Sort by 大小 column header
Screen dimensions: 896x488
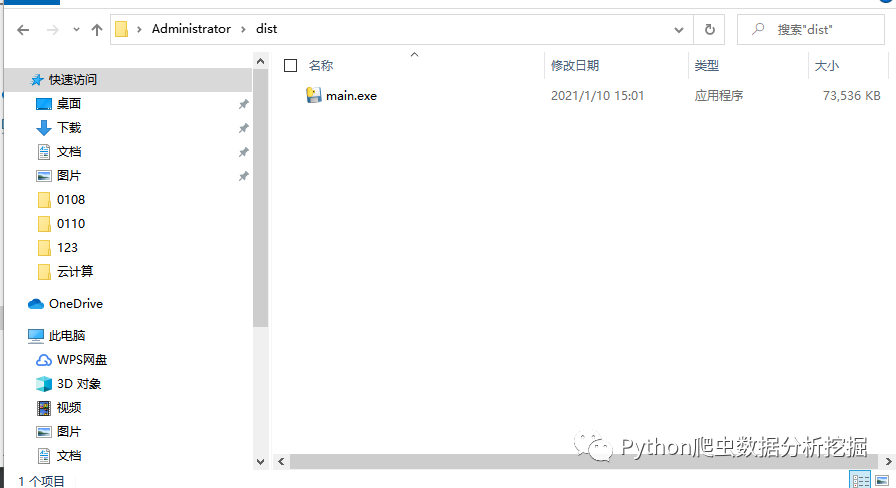pyautogui.click(x=826, y=66)
